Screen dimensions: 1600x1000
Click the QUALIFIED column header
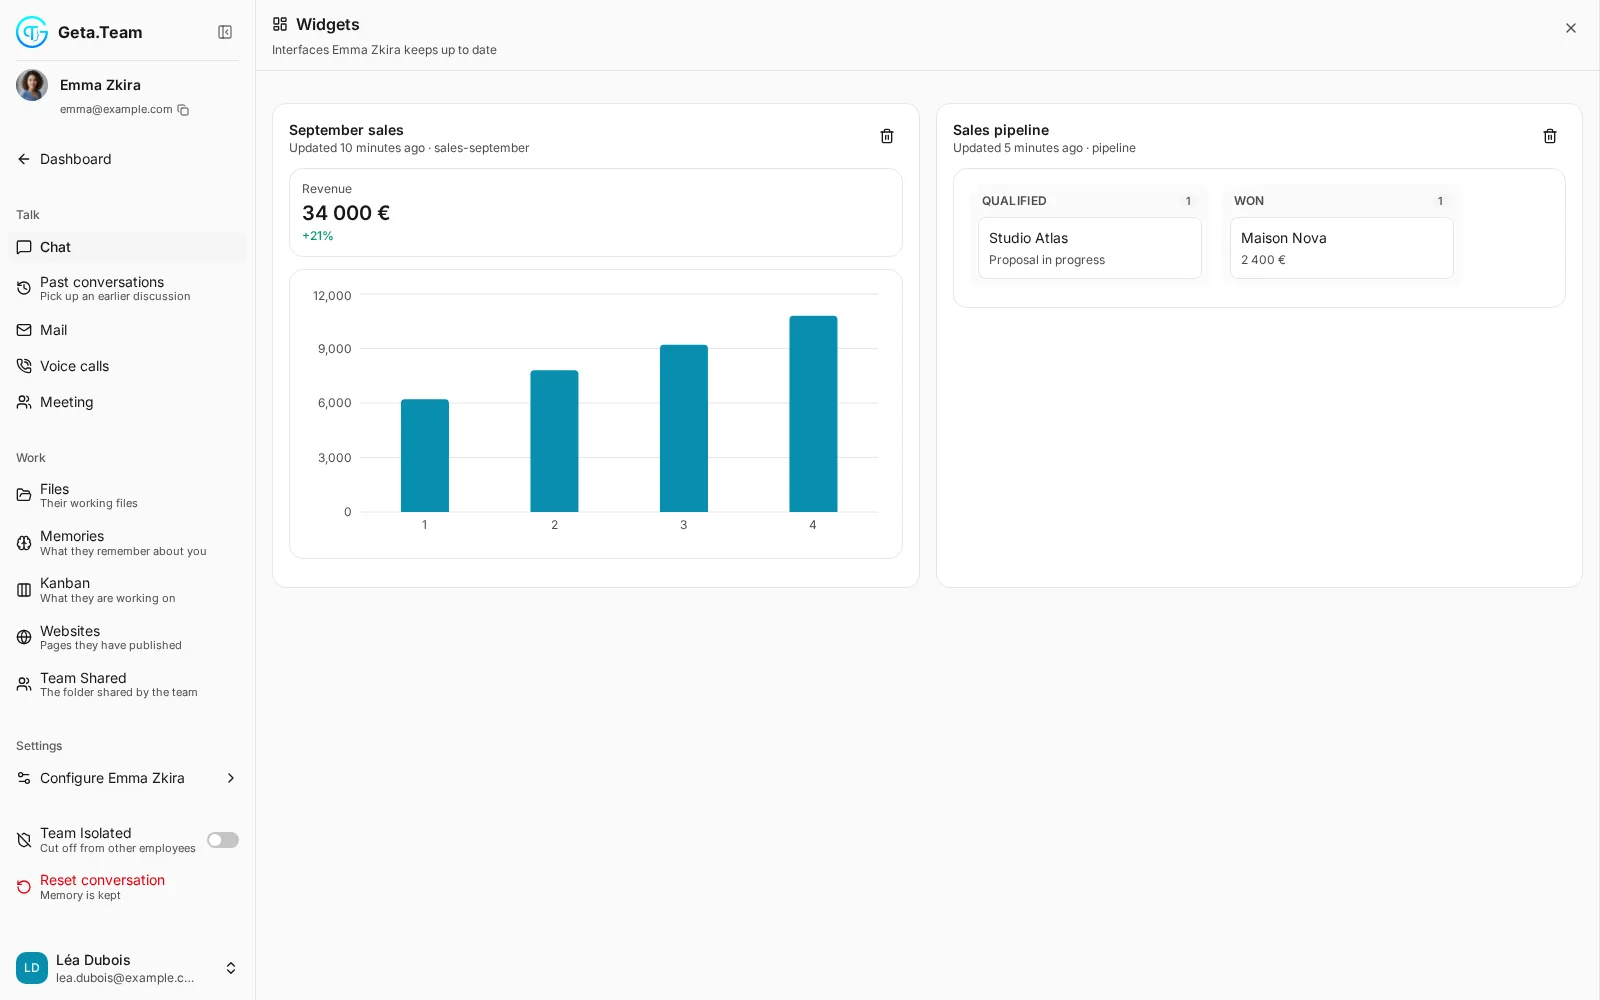pos(1014,201)
